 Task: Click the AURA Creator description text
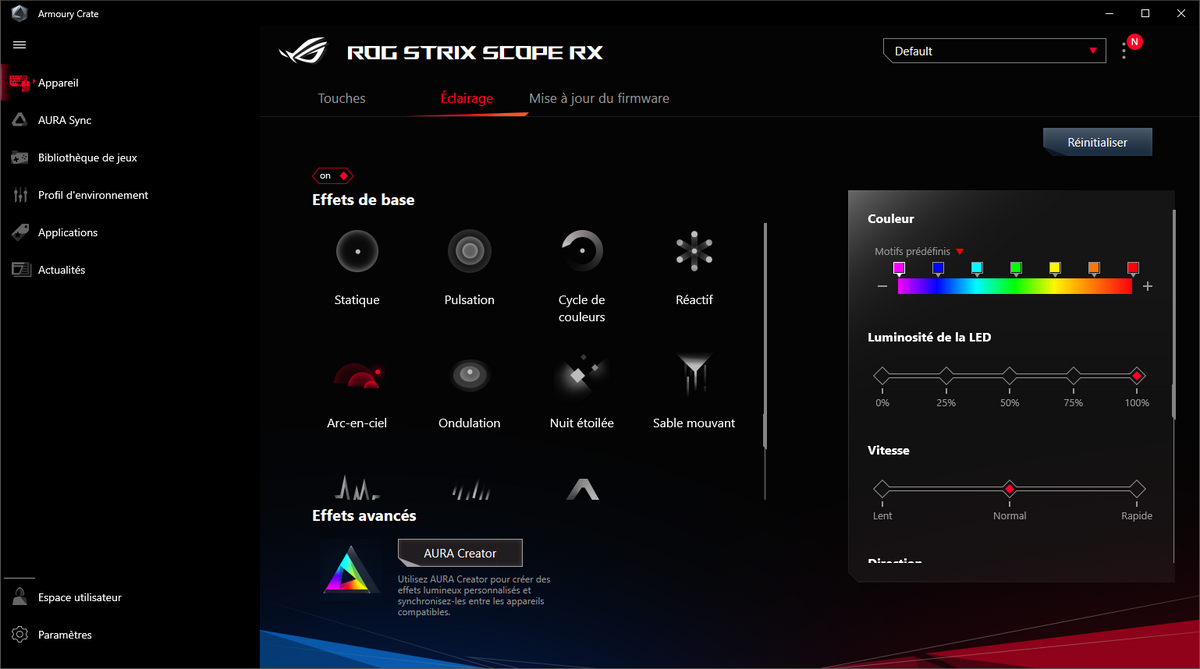coord(474,596)
